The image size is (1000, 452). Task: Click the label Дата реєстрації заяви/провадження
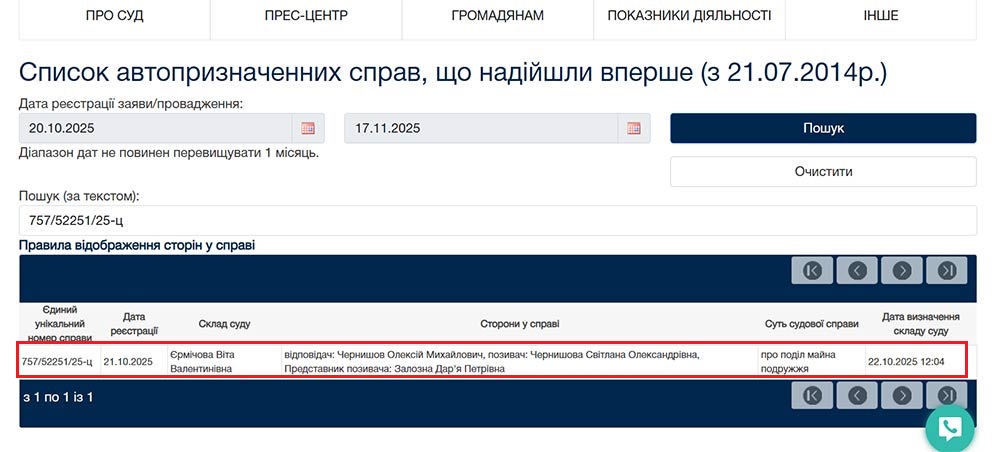tap(131, 103)
